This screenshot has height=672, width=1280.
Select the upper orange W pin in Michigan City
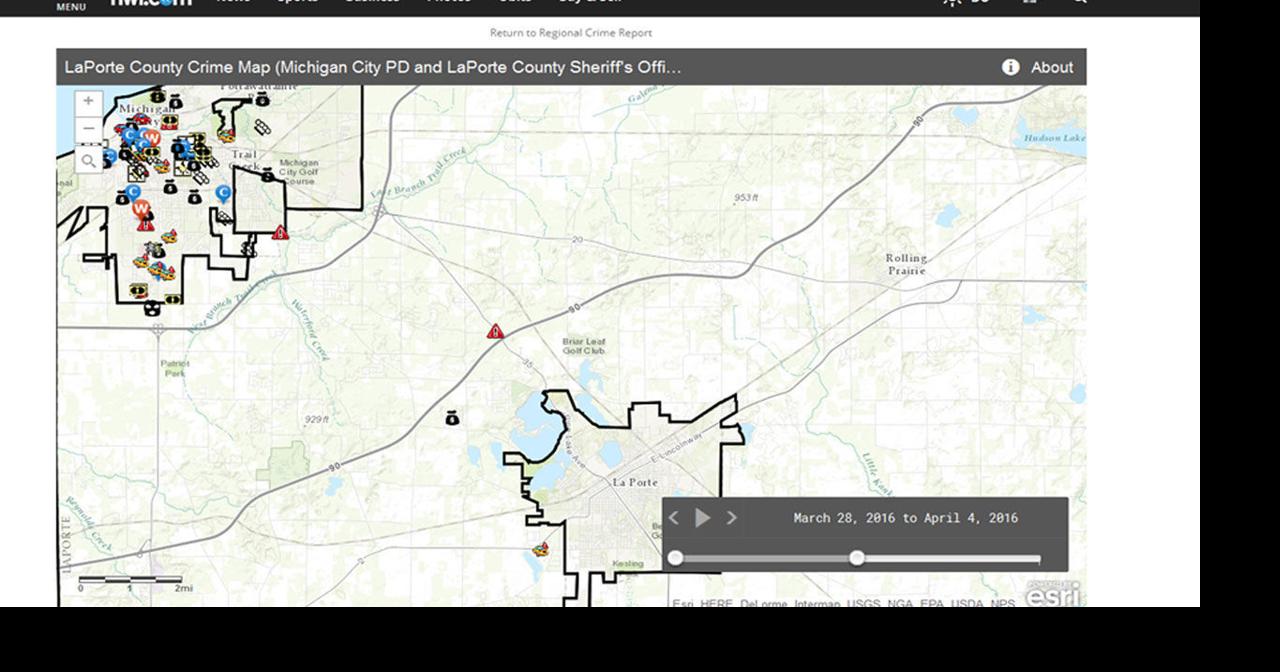(x=152, y=138)
